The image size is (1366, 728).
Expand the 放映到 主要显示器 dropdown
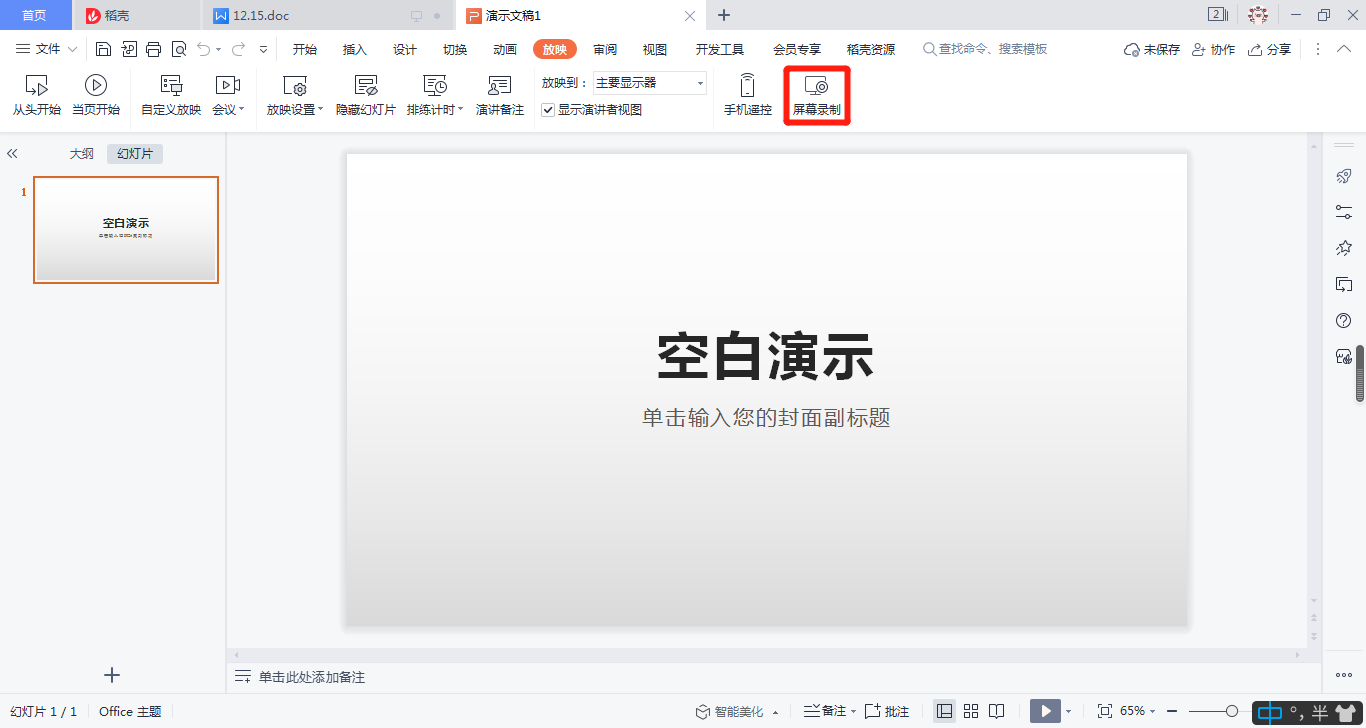[700, 83]
